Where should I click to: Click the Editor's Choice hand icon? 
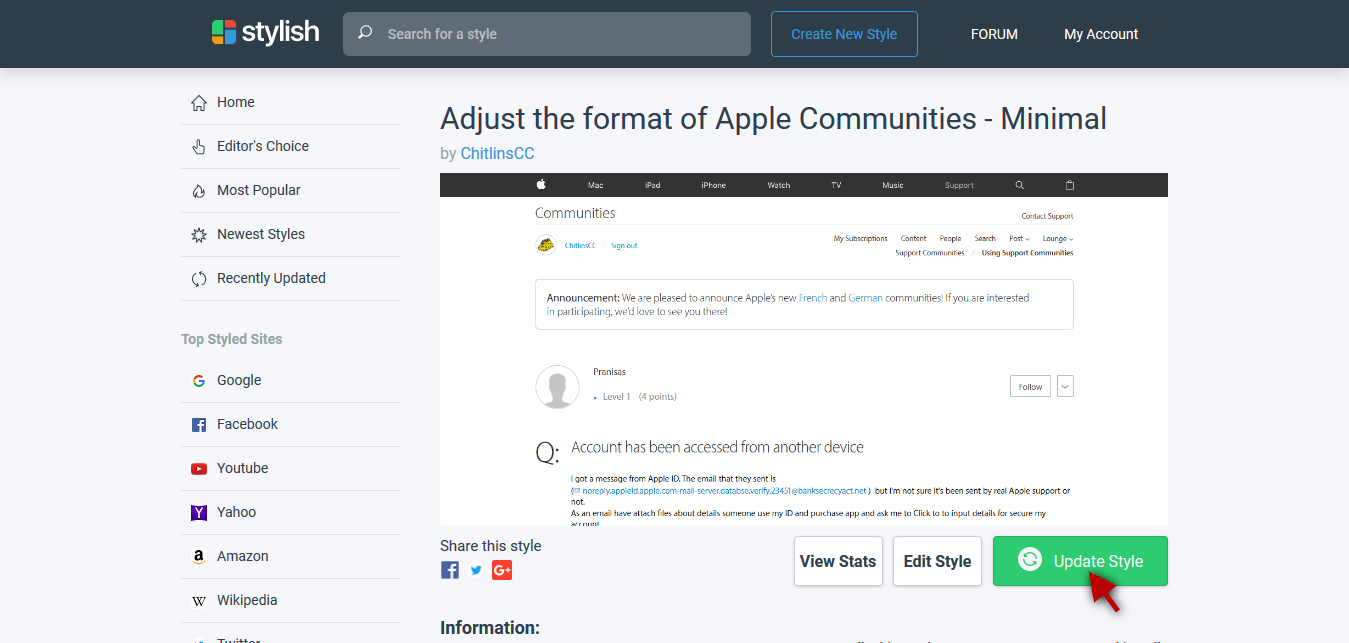199,146
